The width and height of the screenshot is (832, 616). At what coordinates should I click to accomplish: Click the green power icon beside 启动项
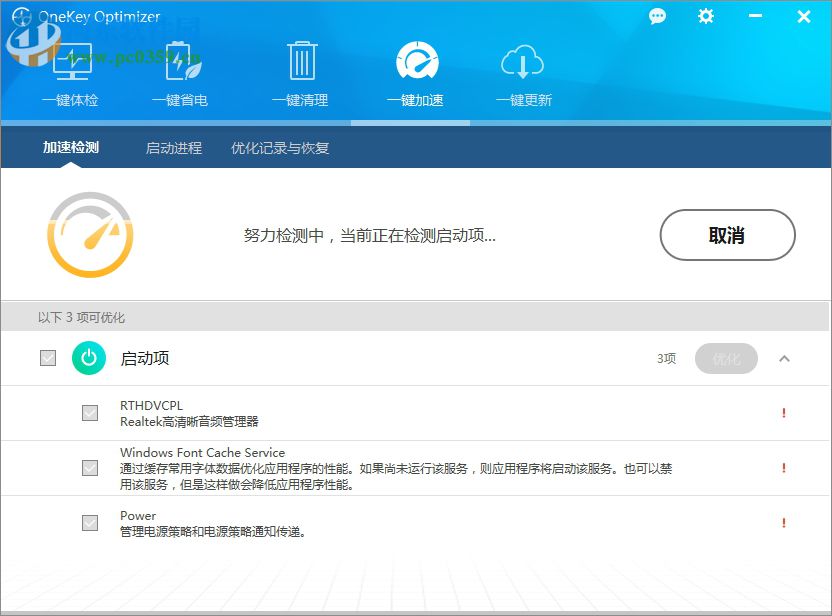point(89,358)
